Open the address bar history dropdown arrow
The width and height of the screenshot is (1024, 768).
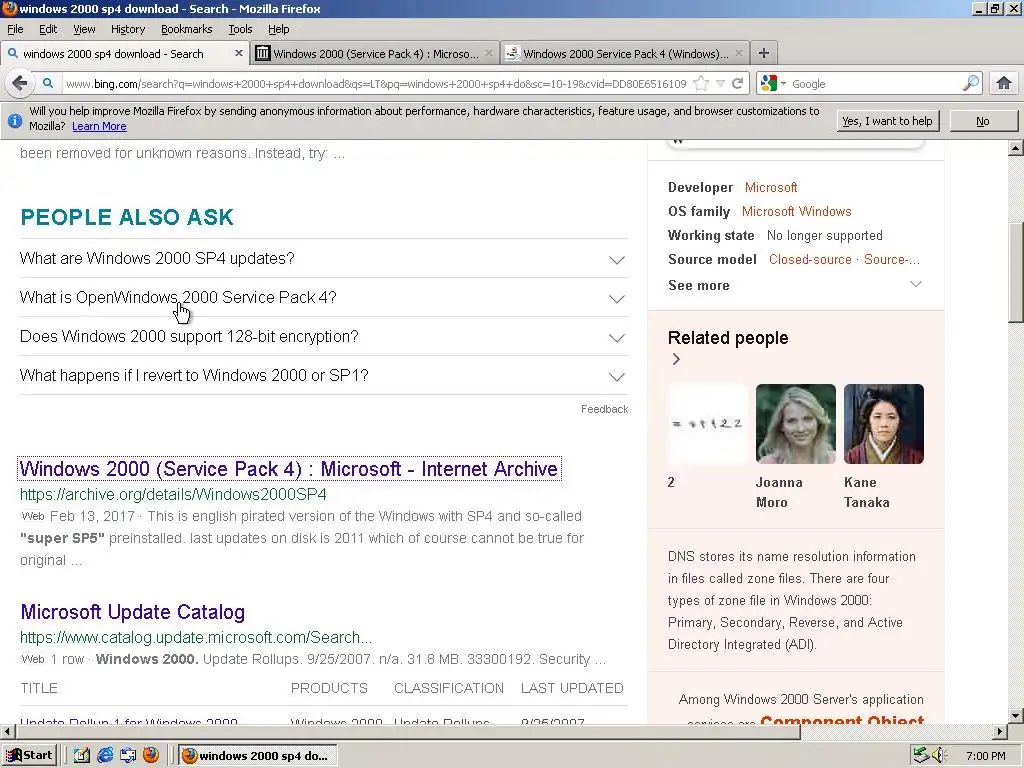click(x=720, y=84)
